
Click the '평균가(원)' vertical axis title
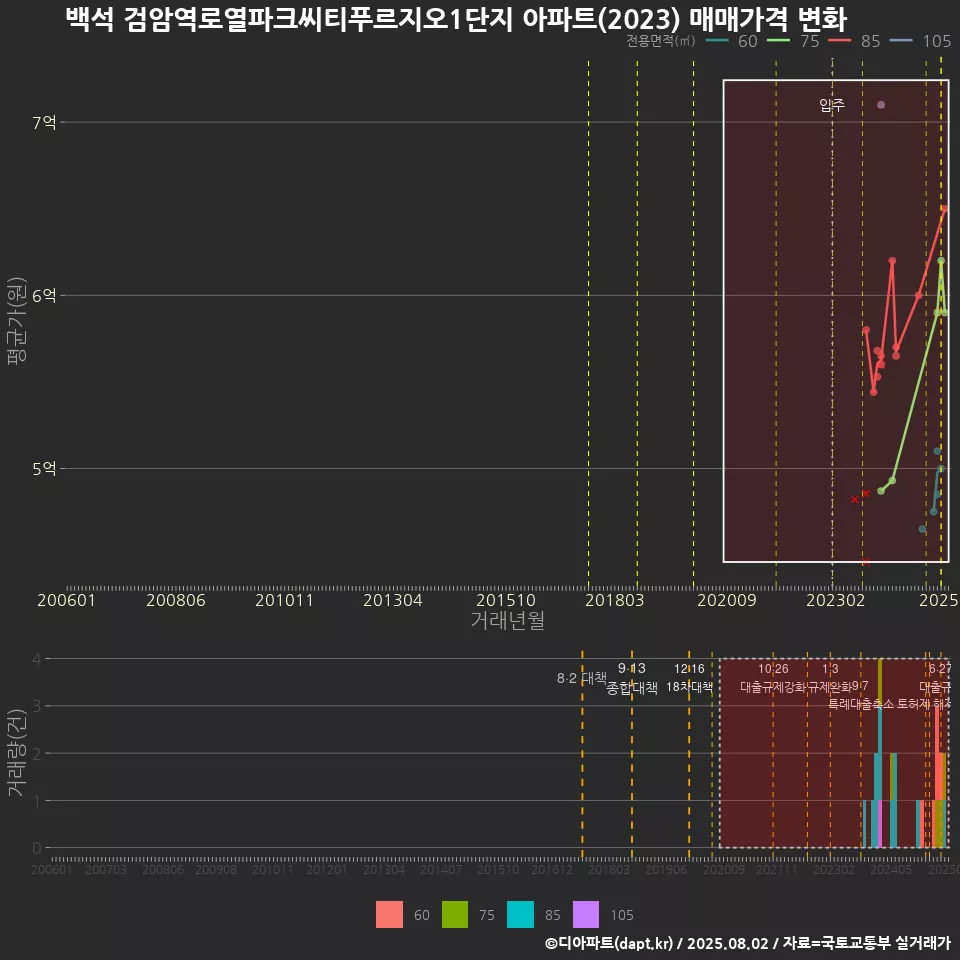coord(17,321)
